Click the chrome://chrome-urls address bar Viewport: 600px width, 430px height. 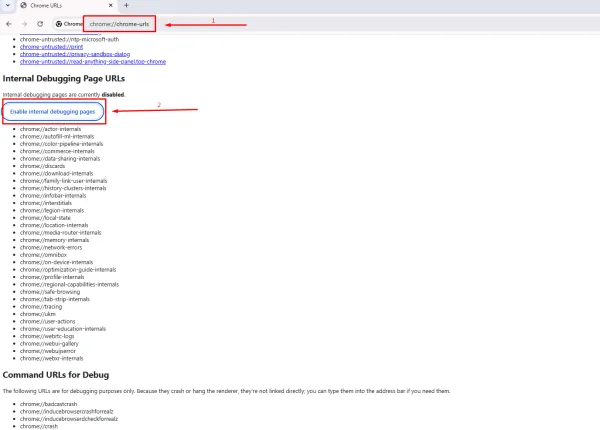pyautogui.click(x=118, y=23)
